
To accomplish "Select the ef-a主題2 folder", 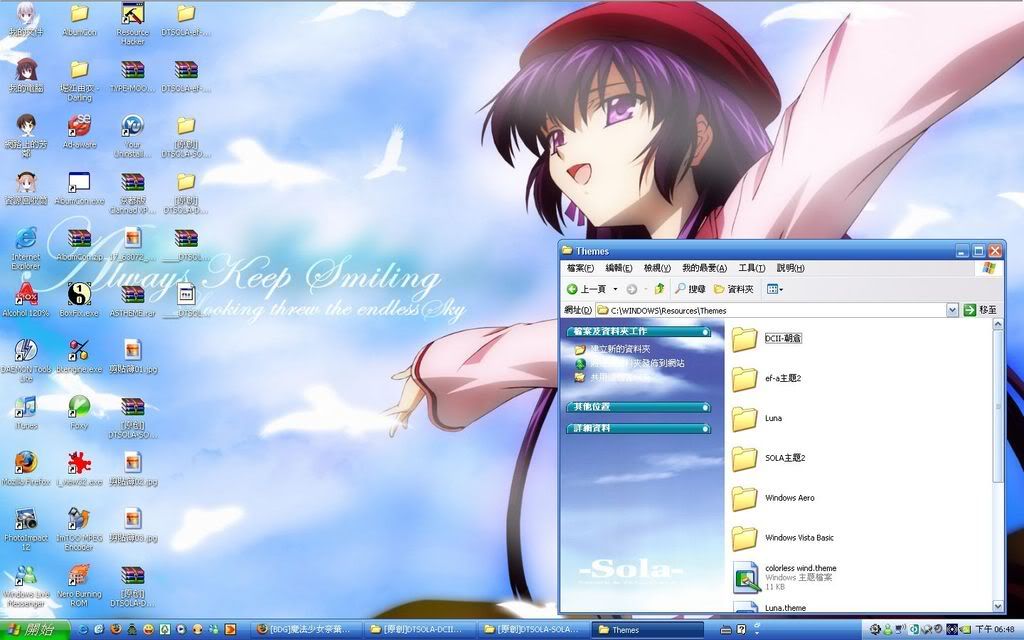I will click(767, 379).
